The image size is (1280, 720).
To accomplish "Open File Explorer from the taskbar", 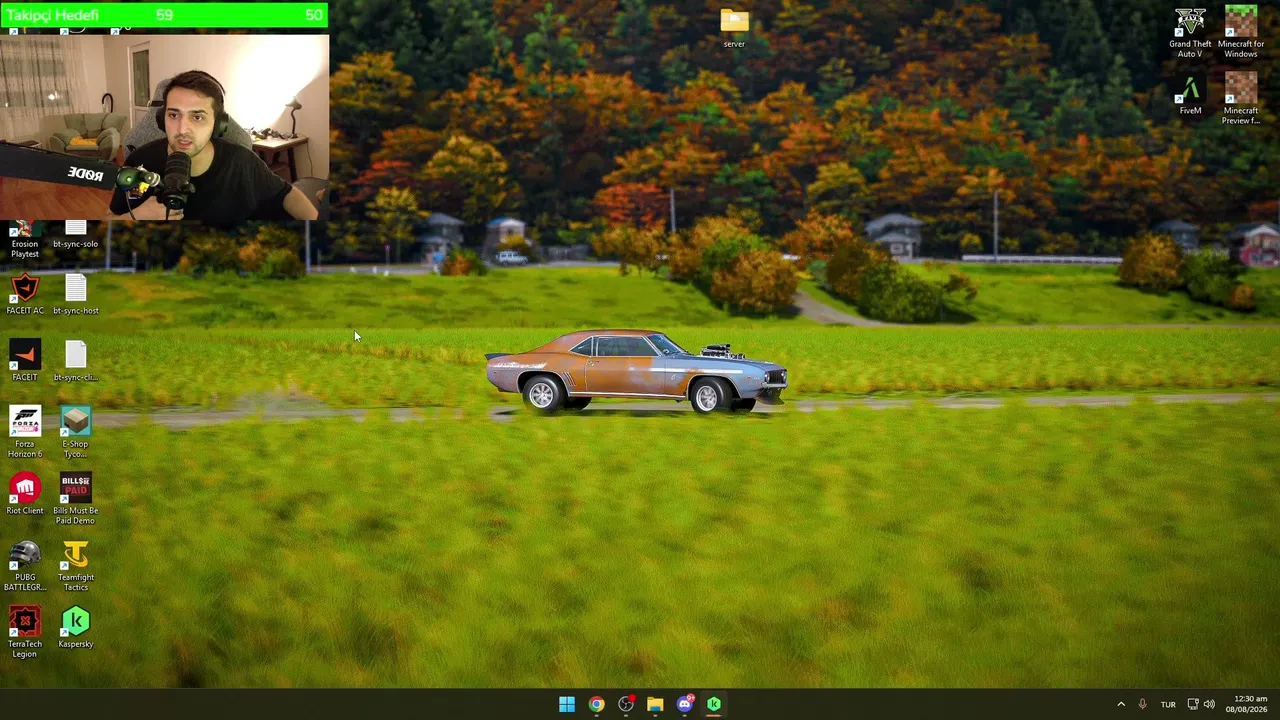I will (655, 704).
